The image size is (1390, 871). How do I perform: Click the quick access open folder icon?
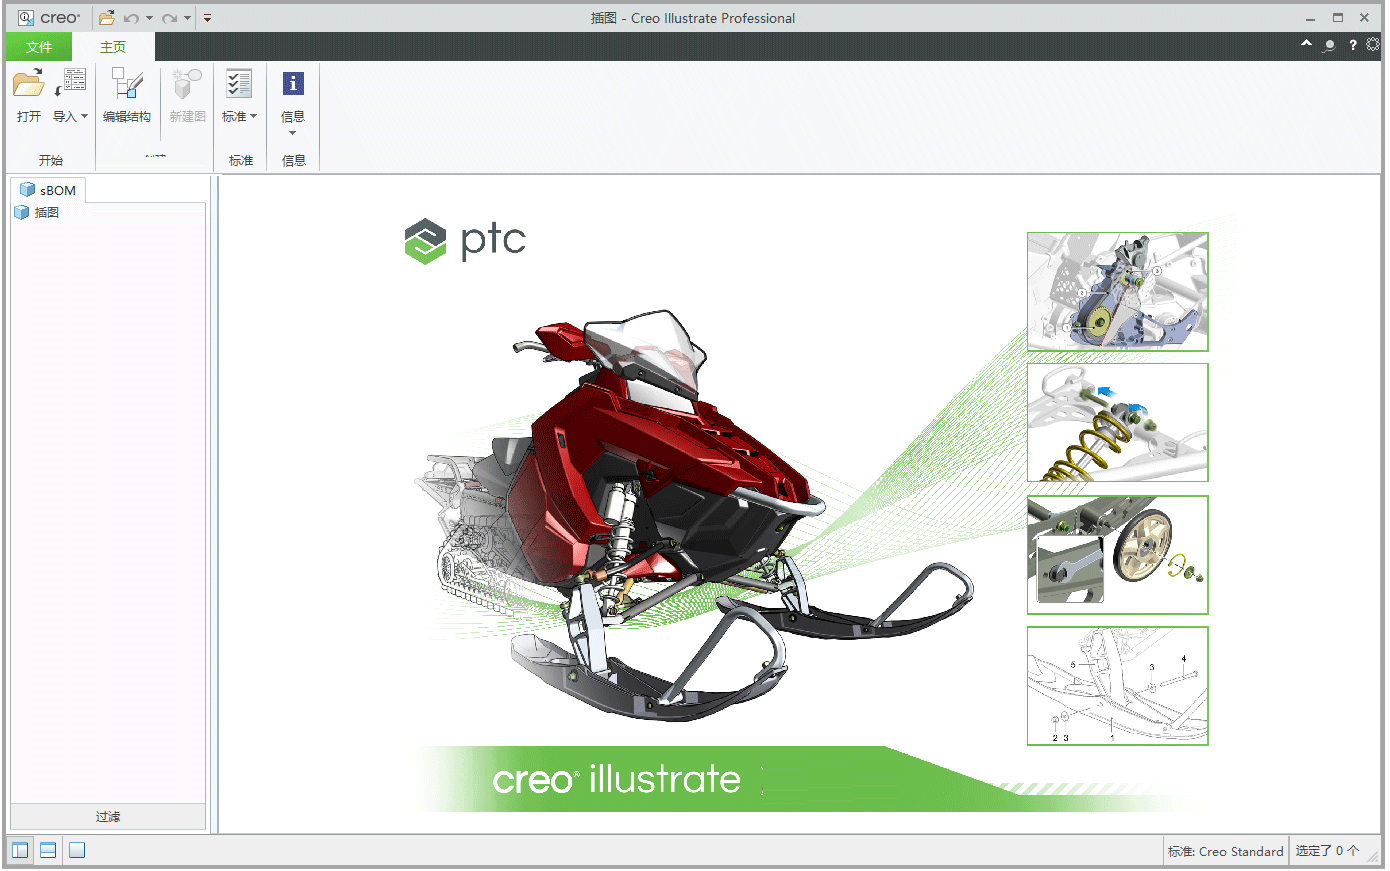pyautogui.click(x=107, y=18)
